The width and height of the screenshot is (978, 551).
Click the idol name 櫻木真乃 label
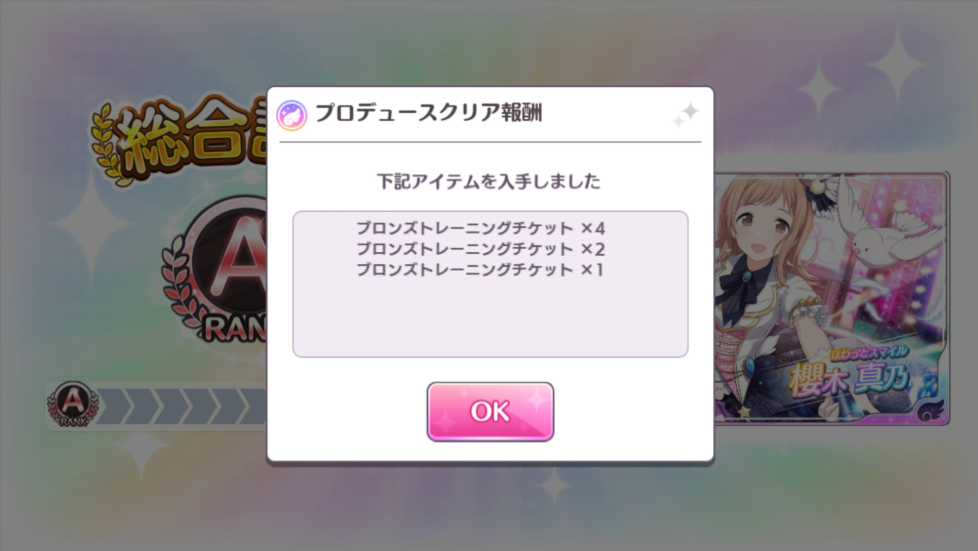tap(850, 379)
